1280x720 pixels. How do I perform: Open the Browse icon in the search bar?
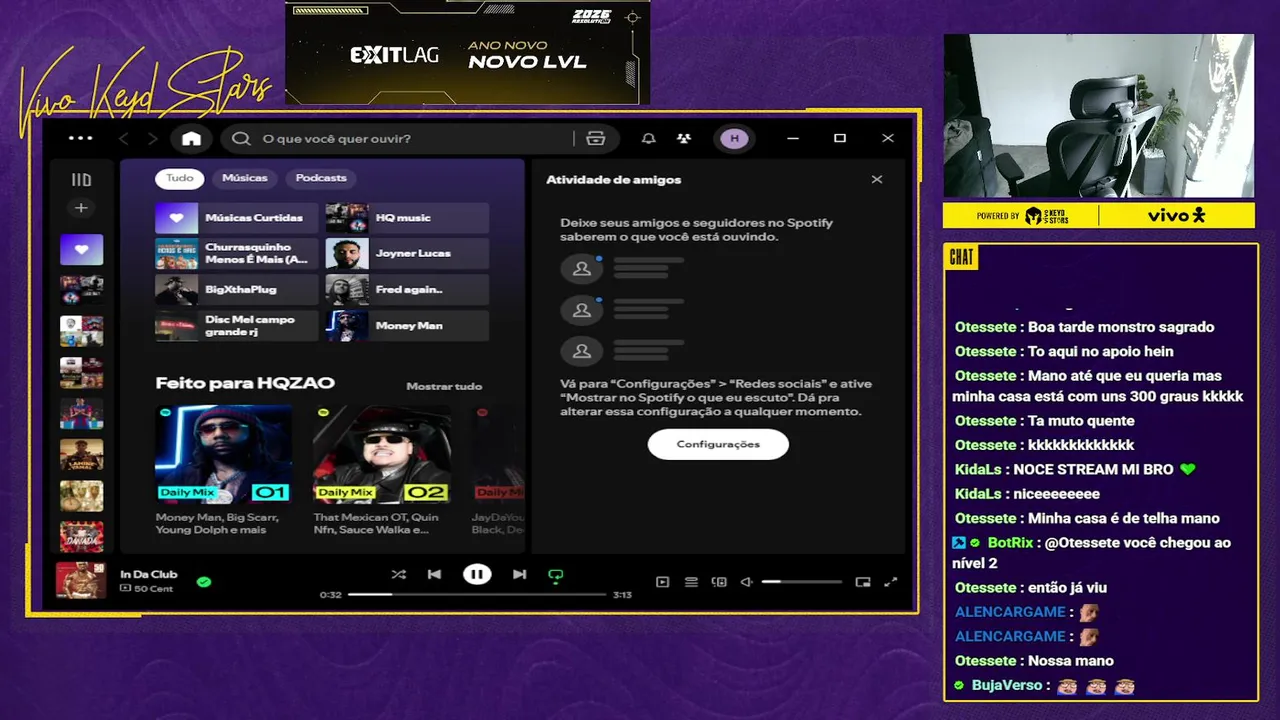(x=596, y=138)
